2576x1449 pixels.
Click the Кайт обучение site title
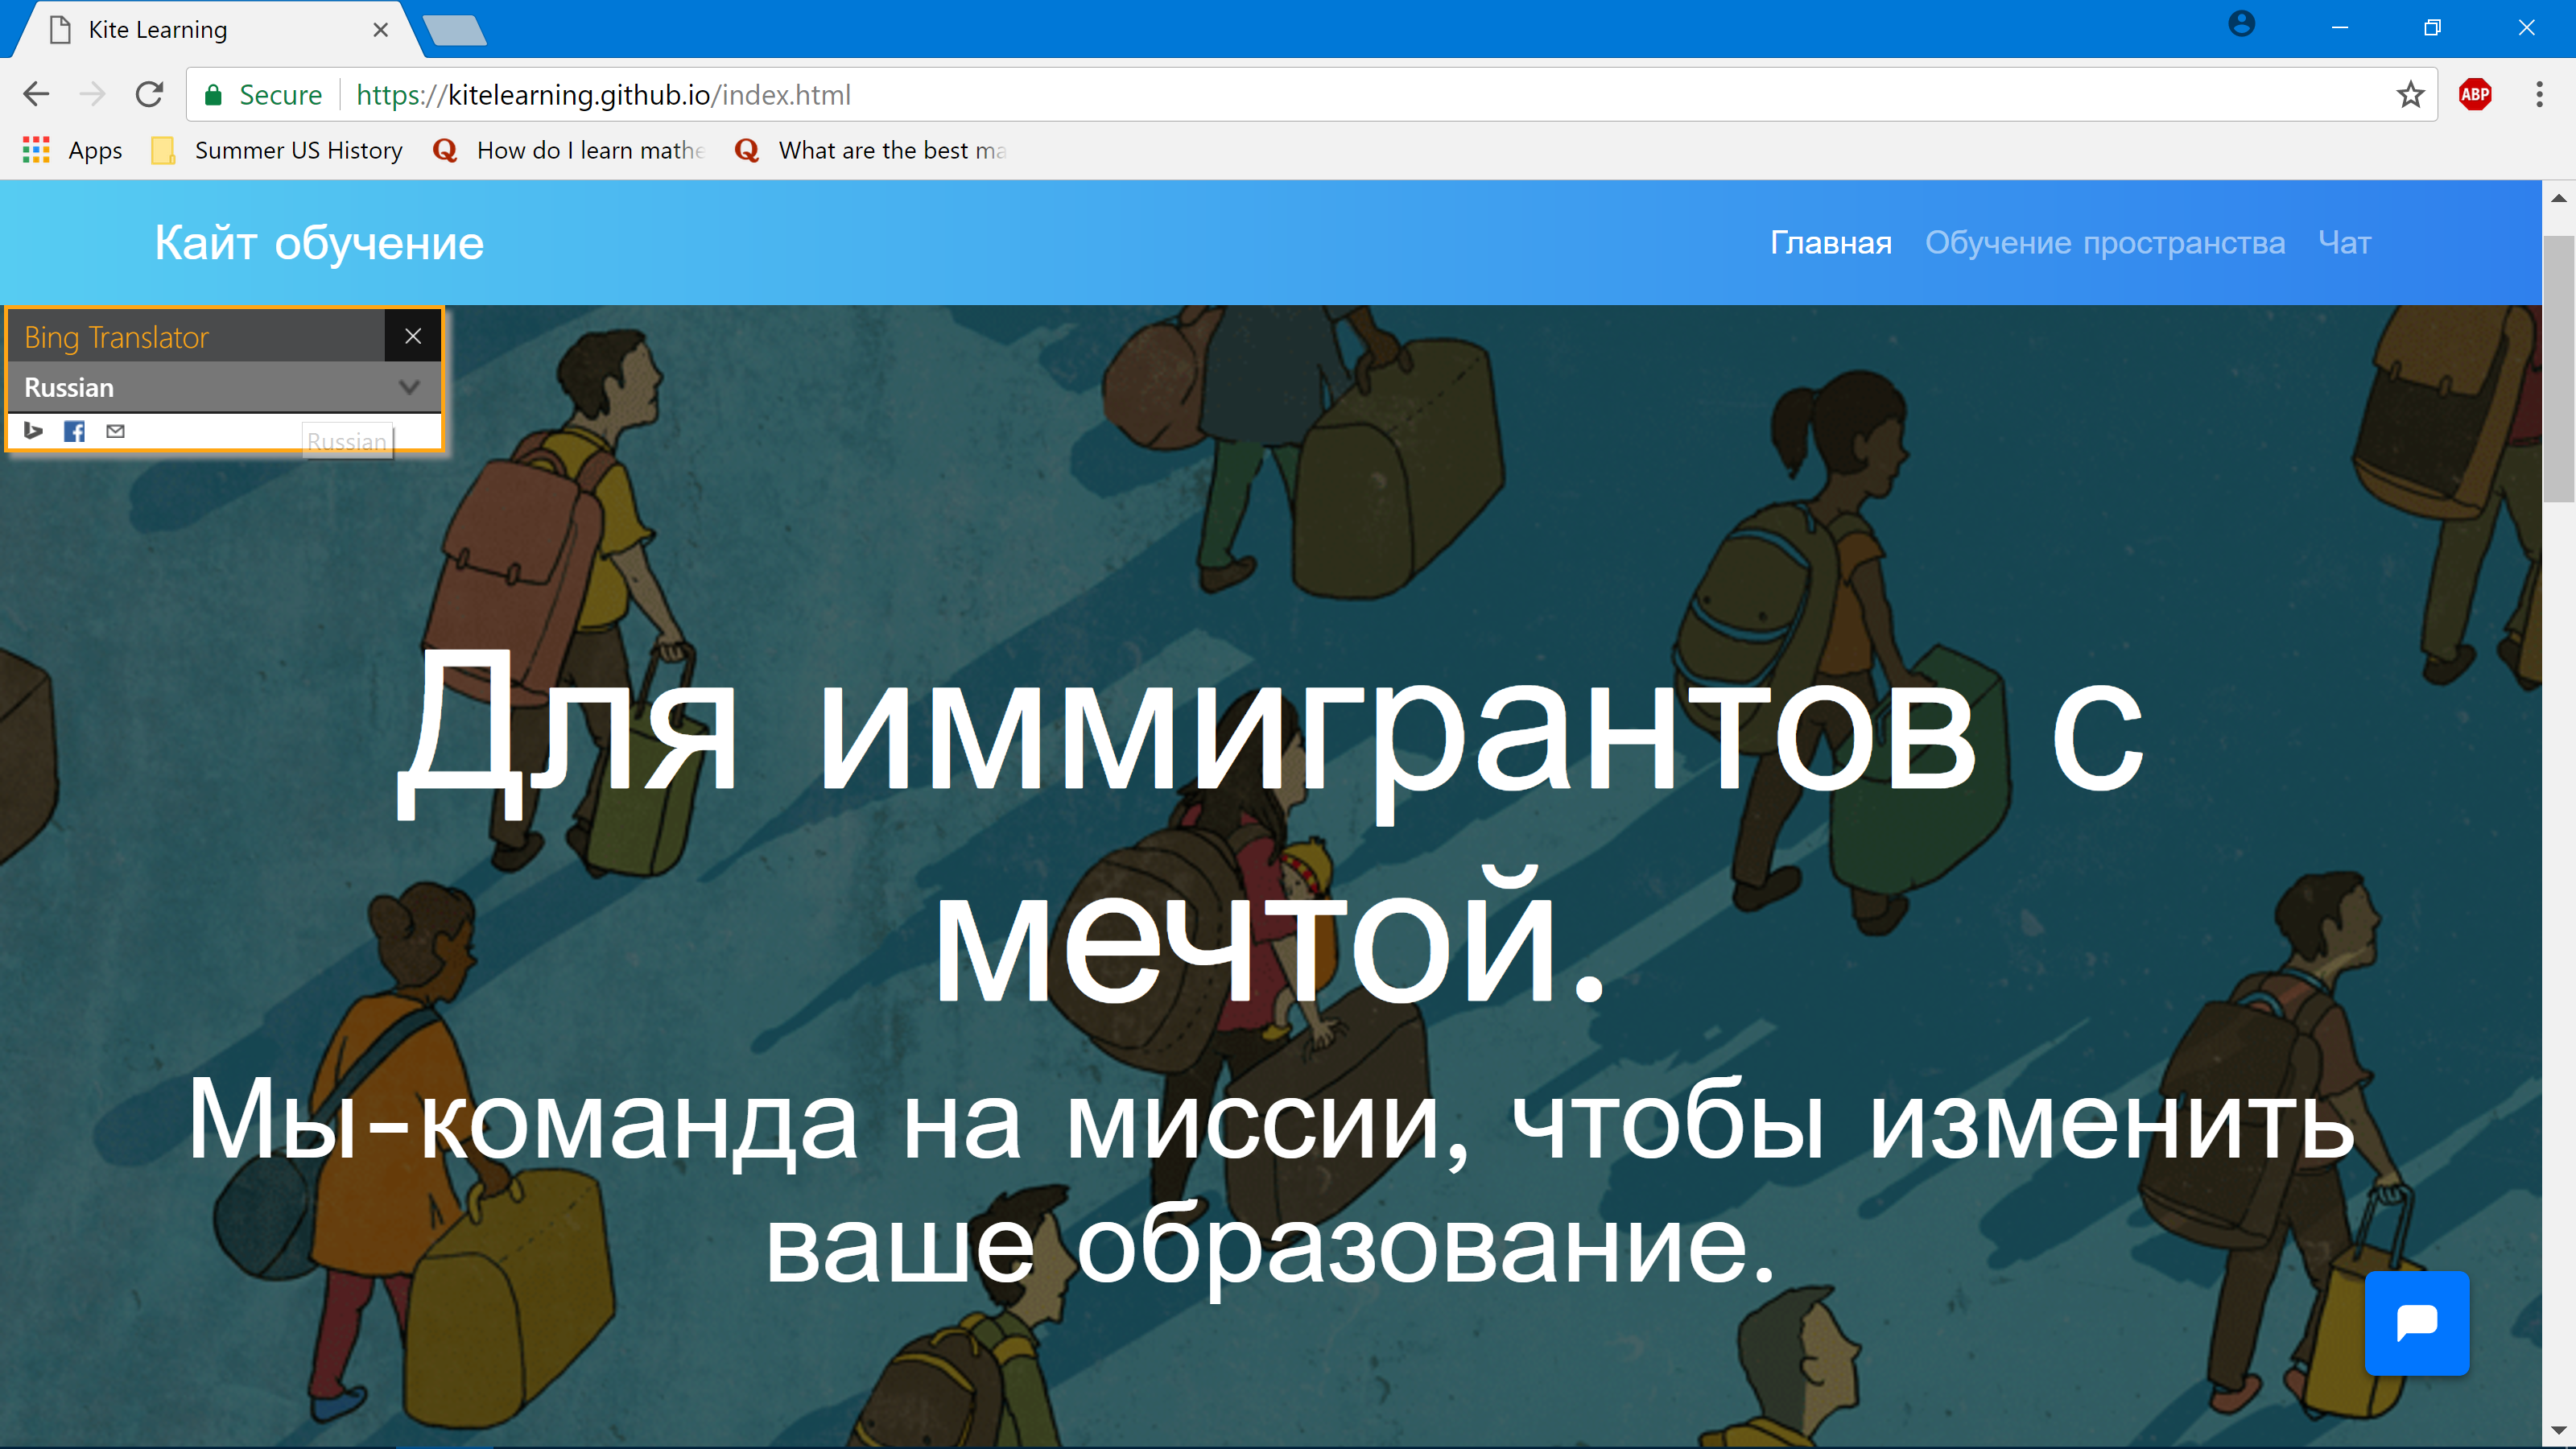[x=319, y=243]
